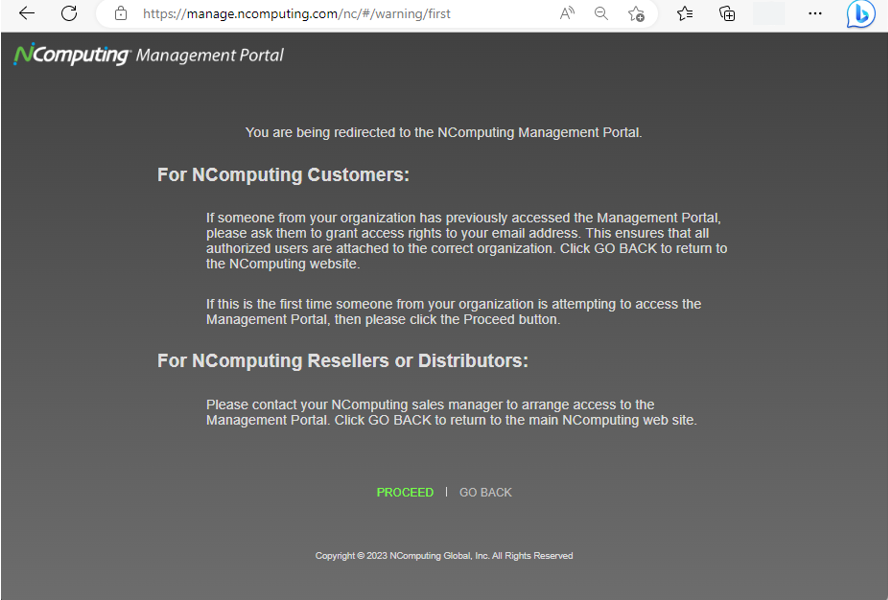Click 'For NComputing Resellers or Distributors:' heading
The height and width of the screenshot is (600, 888).
(x=343, y=361)
